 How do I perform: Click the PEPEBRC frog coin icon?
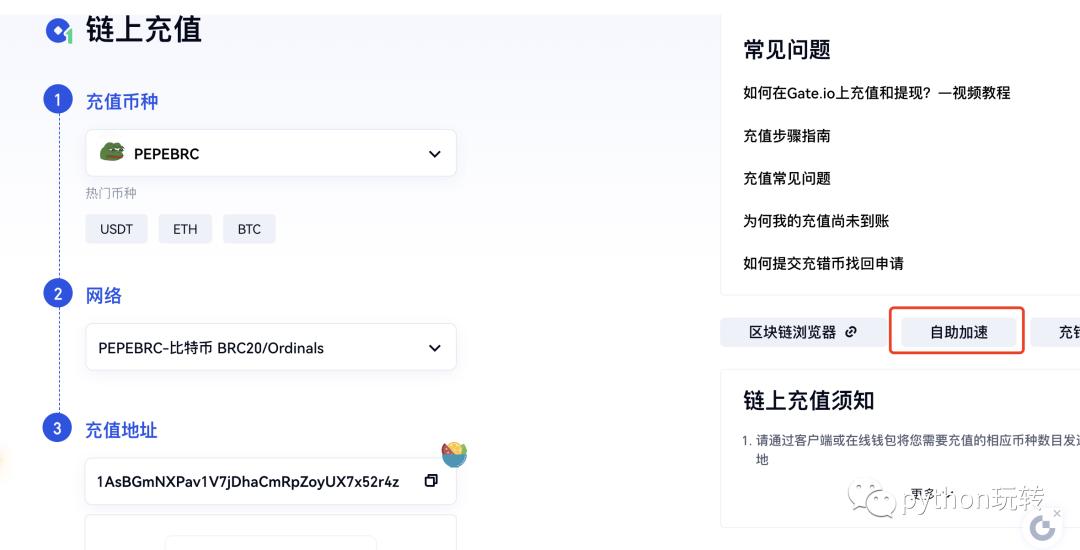(111, 153)
